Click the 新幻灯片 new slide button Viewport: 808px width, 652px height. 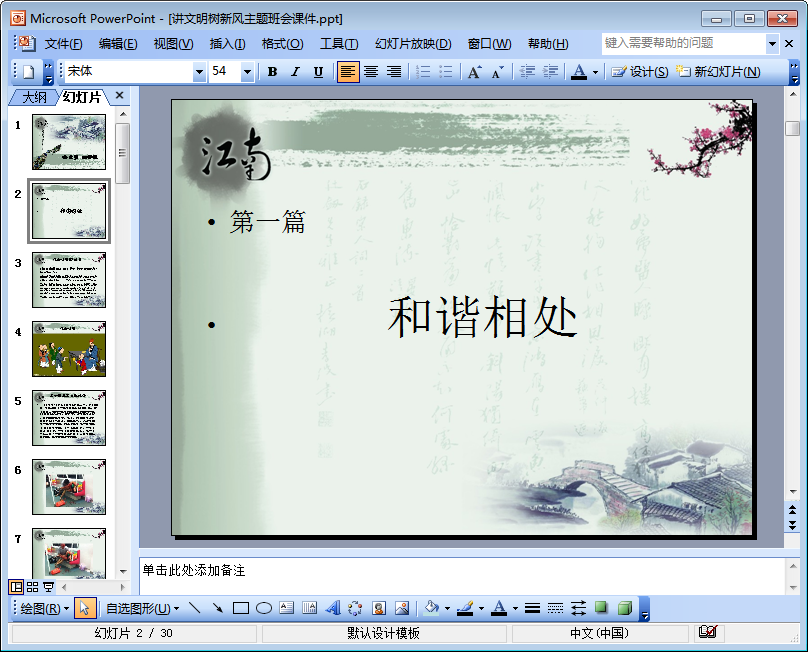click(x=718, y=72)
